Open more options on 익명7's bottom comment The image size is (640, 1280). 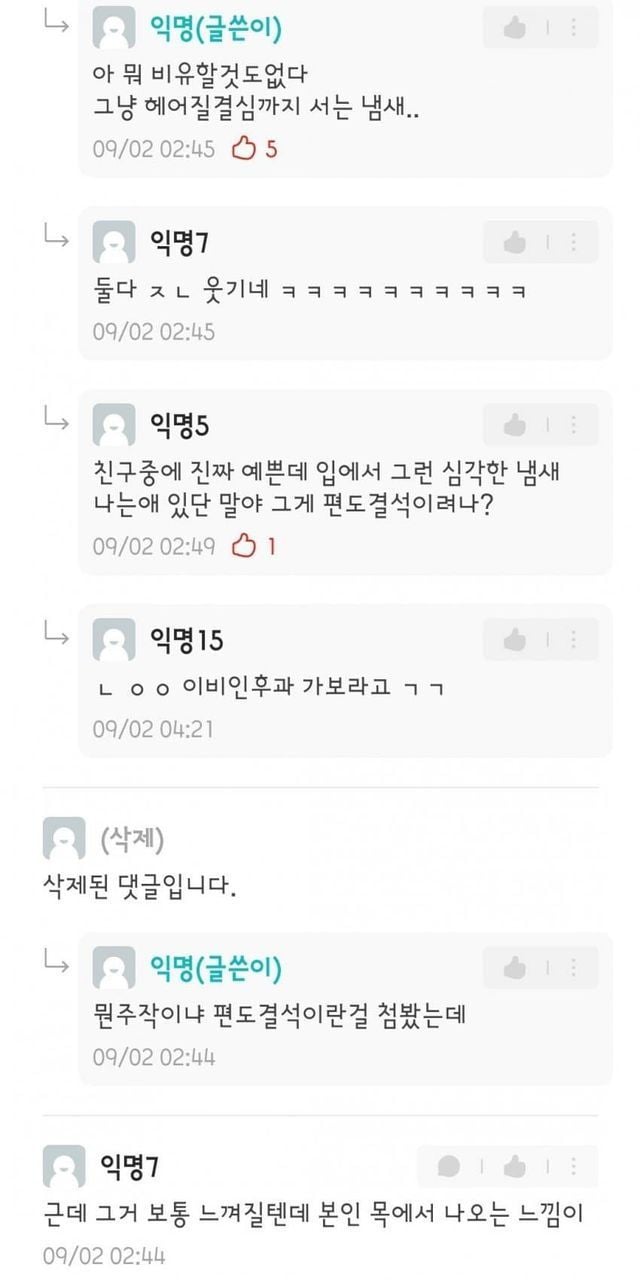tap(574, 1166)
